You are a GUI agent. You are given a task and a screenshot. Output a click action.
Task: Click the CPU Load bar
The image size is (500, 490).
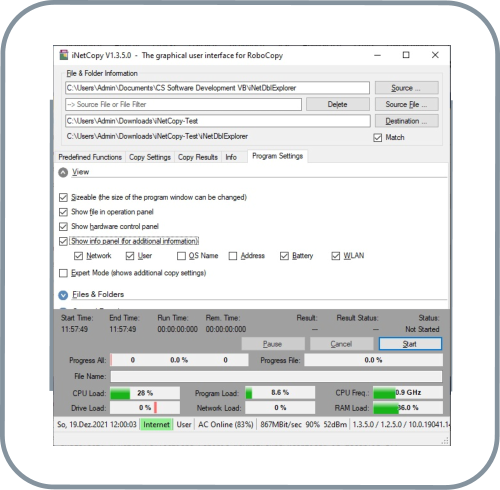click(x=145, y=393)
